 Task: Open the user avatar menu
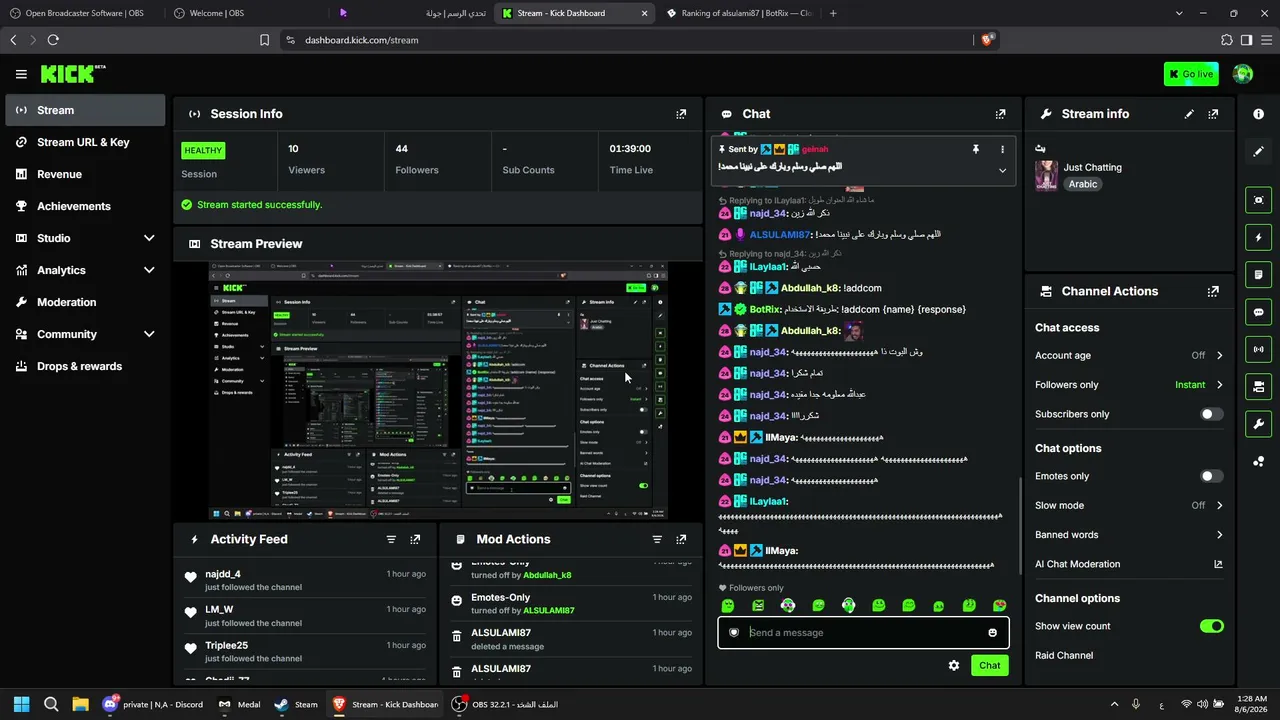(1243, 74)
